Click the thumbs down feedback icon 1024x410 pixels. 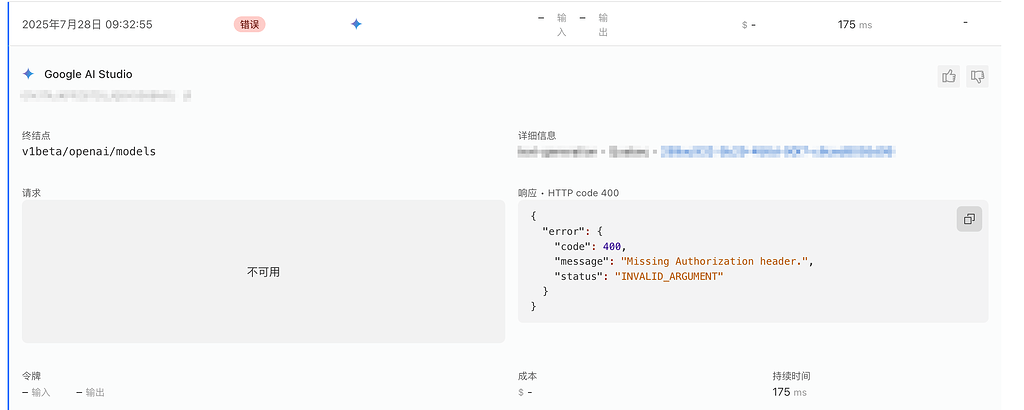click(x=978, y=76)
